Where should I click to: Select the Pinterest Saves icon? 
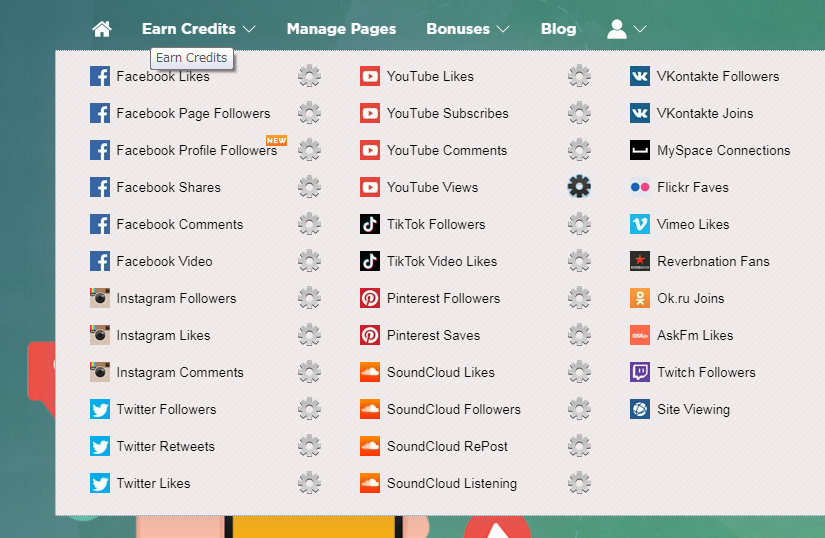(370, 335)
